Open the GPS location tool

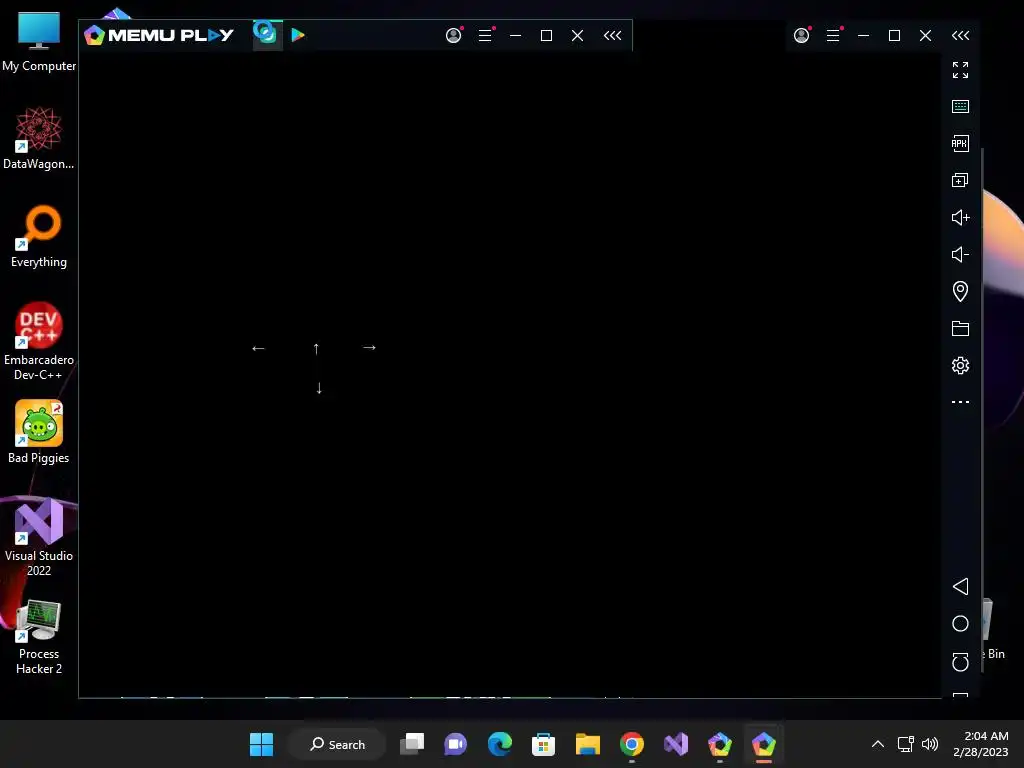pos(961,291)
